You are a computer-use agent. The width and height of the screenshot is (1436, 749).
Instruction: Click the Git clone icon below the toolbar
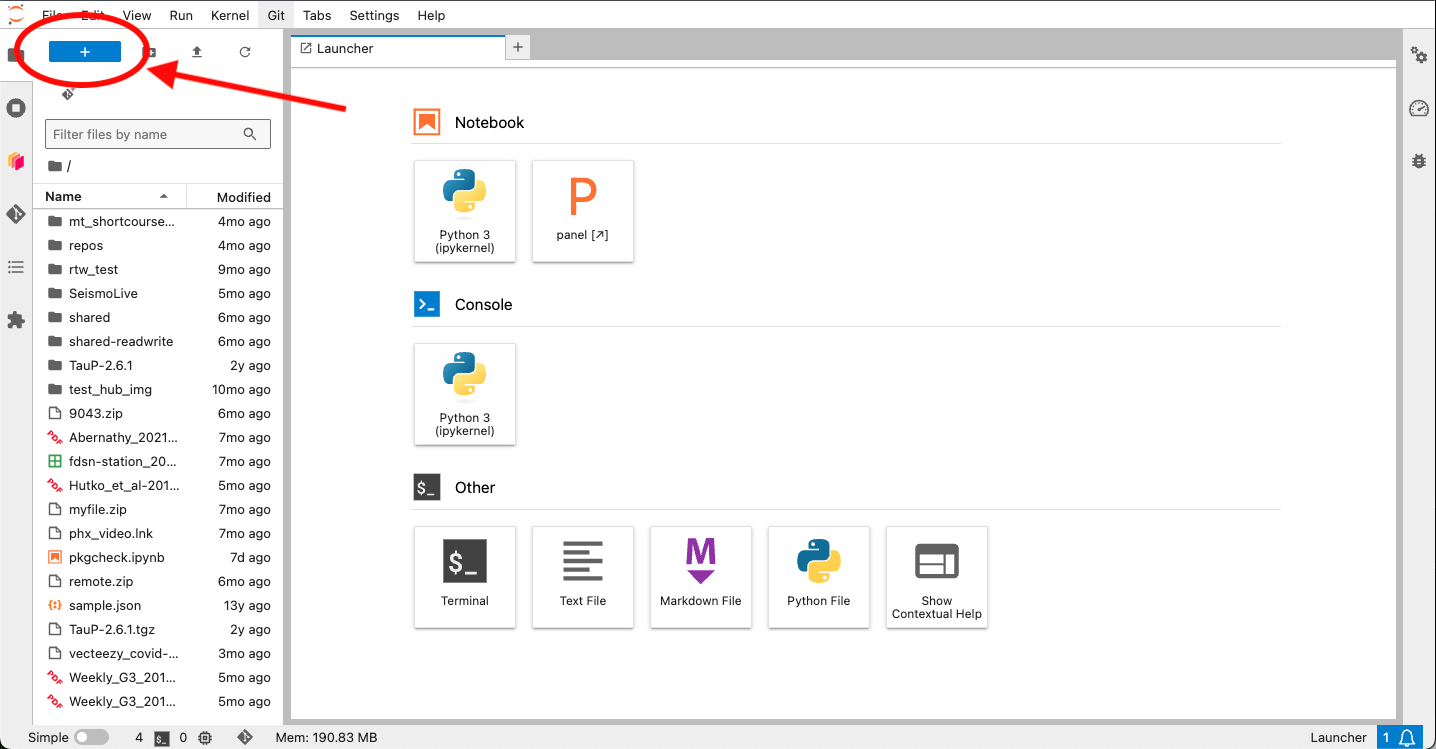[x=68, y=94]
